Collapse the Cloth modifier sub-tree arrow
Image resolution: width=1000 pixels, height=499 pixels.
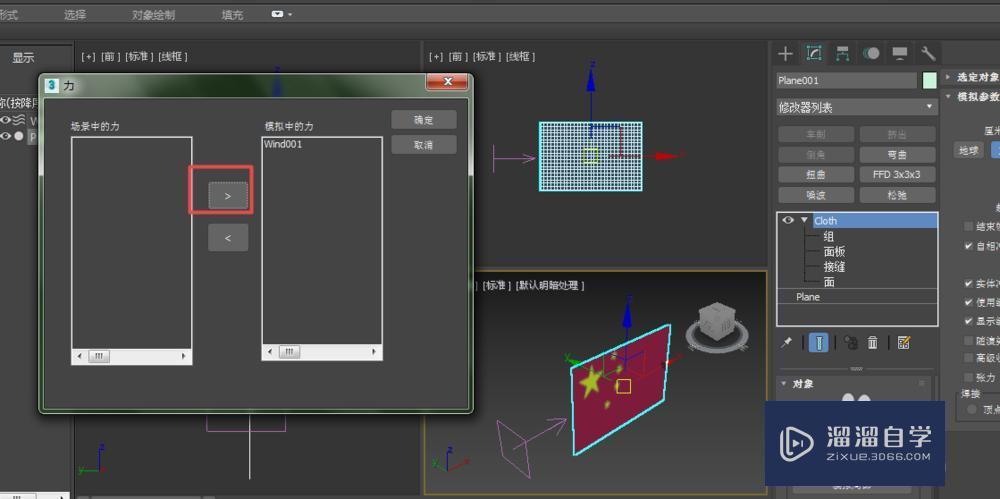pos(804,220)
